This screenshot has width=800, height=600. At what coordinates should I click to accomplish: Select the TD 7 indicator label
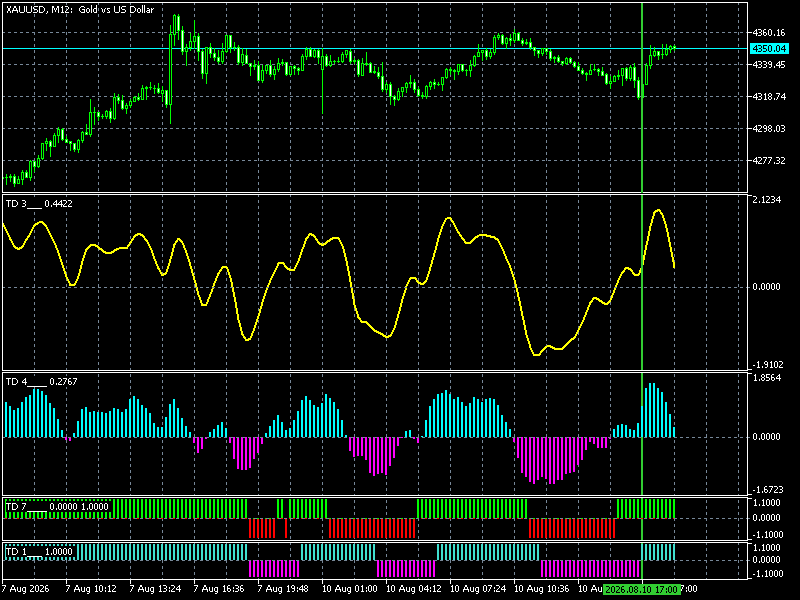57,507
